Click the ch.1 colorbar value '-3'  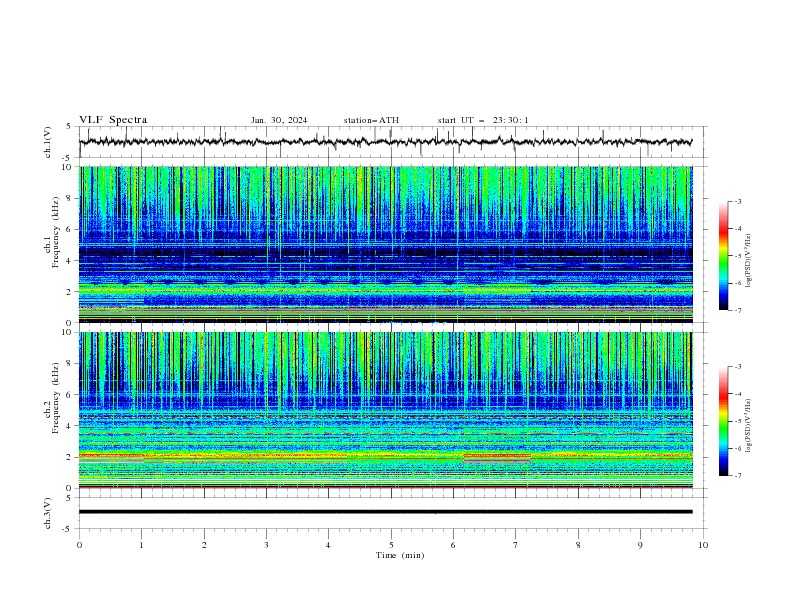[x=737, y=201]
